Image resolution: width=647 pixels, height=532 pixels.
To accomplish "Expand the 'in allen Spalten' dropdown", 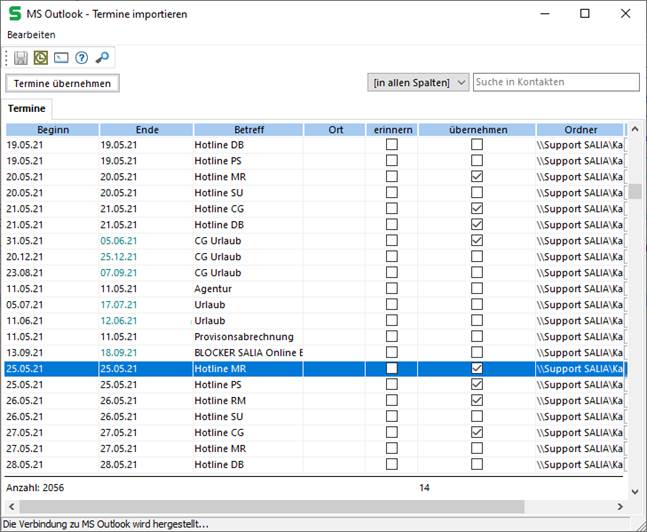I will 419,83.
